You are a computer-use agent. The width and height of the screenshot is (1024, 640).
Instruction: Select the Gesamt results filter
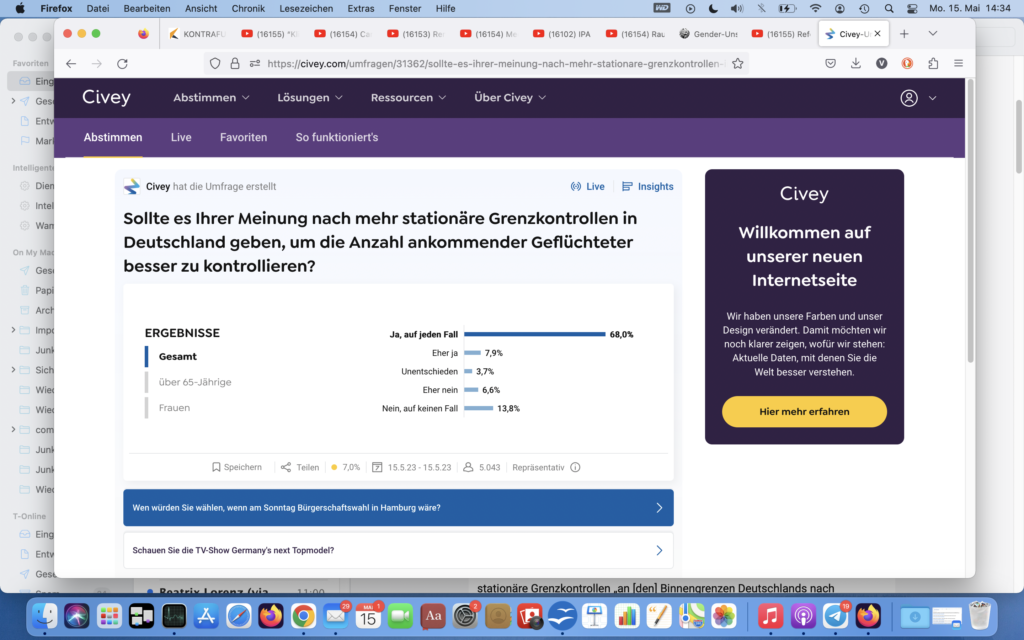pos(177,356)
